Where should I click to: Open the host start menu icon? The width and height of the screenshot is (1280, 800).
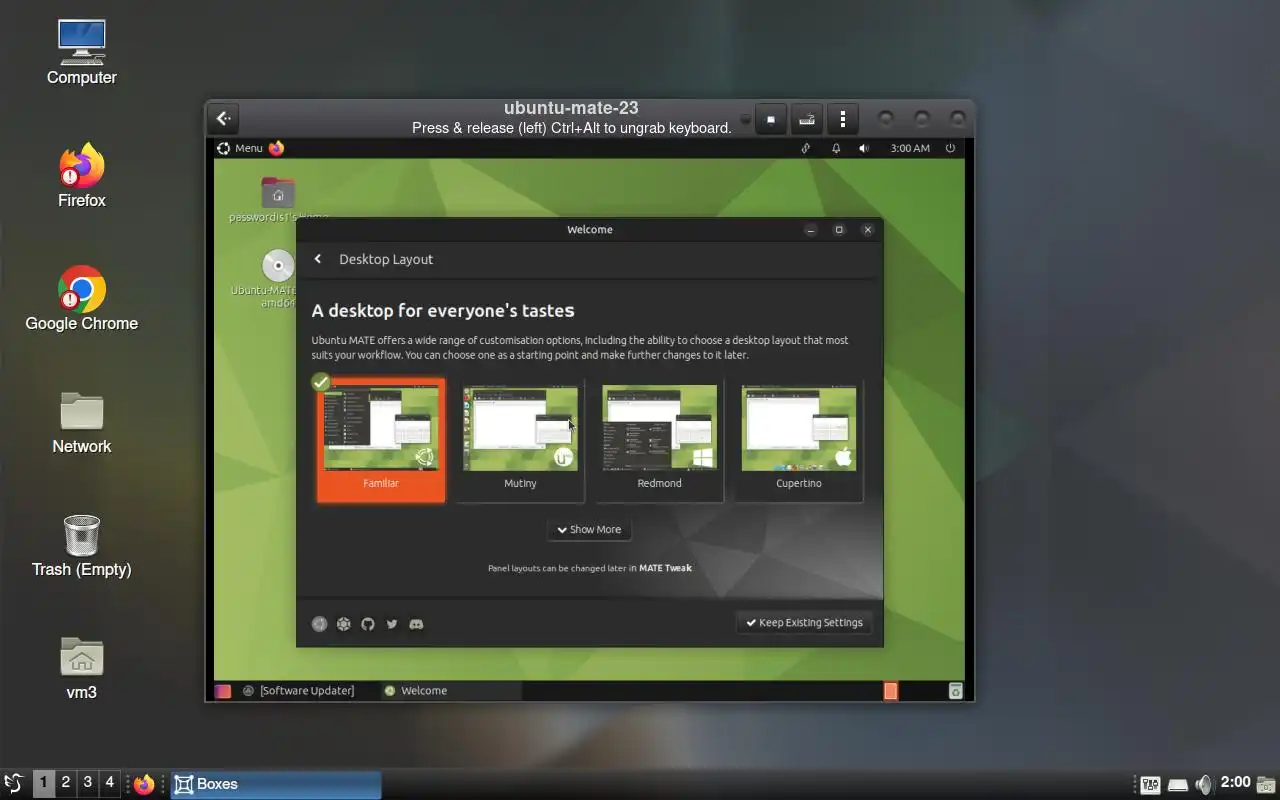(14, 783)
